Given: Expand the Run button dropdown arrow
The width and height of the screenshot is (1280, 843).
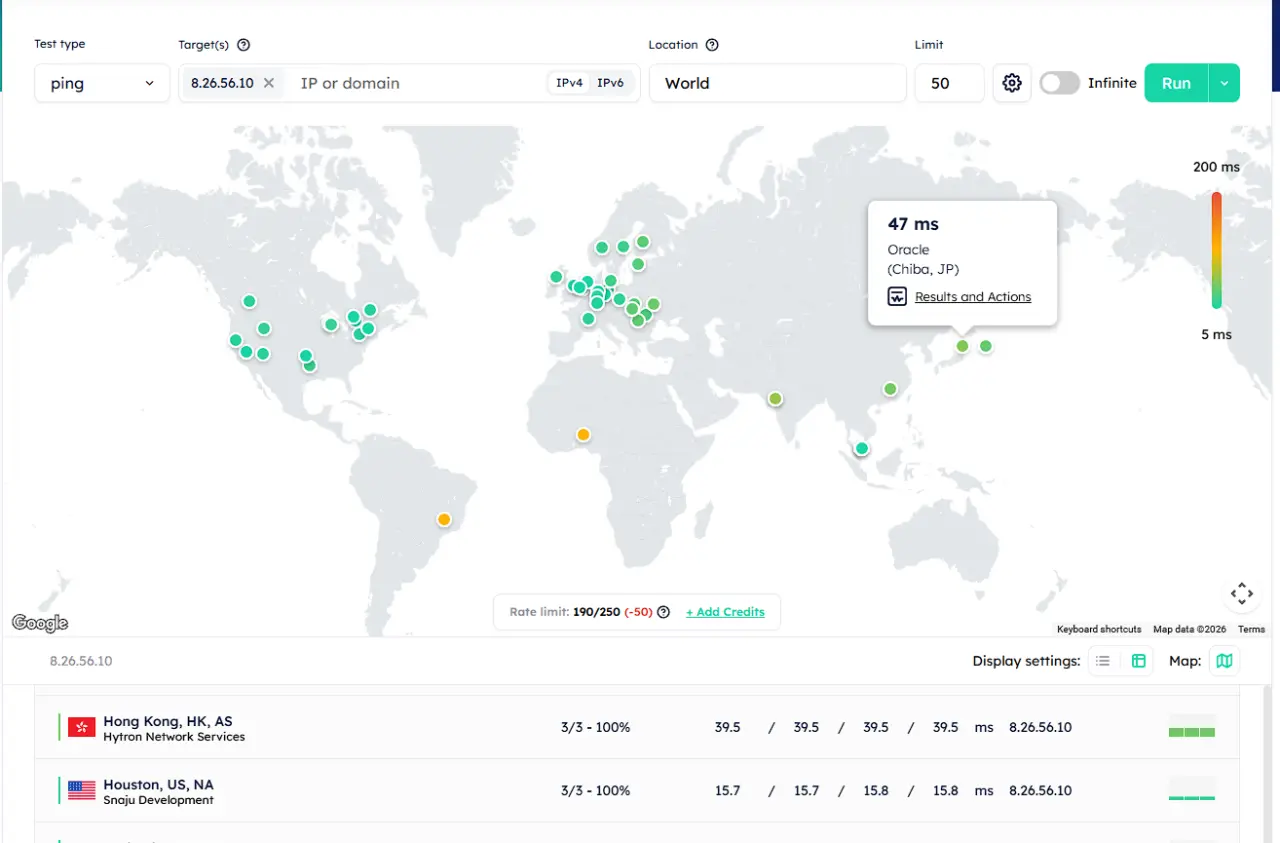Looking at the screenshot, I should [x=1224, y=83].
